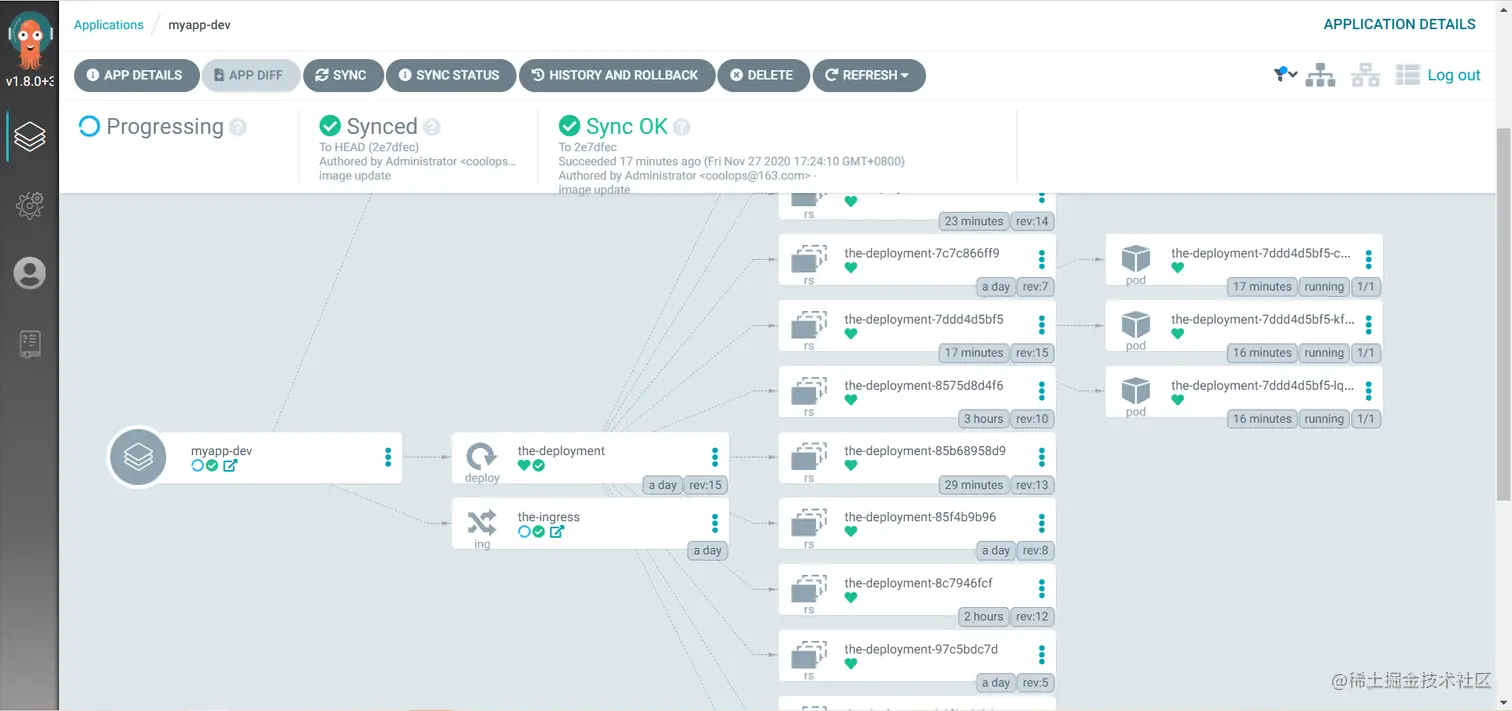1512x711 pixels.
Task: Open menu of the-deployment-8575d8d4f6 replicaset
Action: click(1042, 391)
